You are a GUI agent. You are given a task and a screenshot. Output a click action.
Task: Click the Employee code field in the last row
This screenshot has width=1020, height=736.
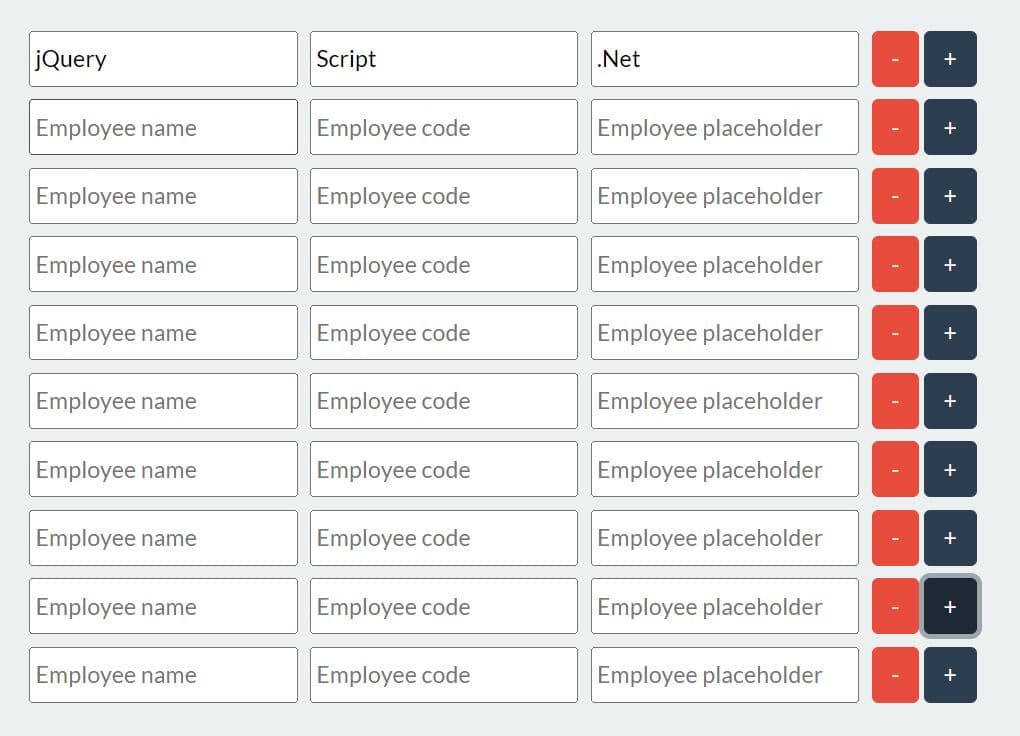point(444,675)
